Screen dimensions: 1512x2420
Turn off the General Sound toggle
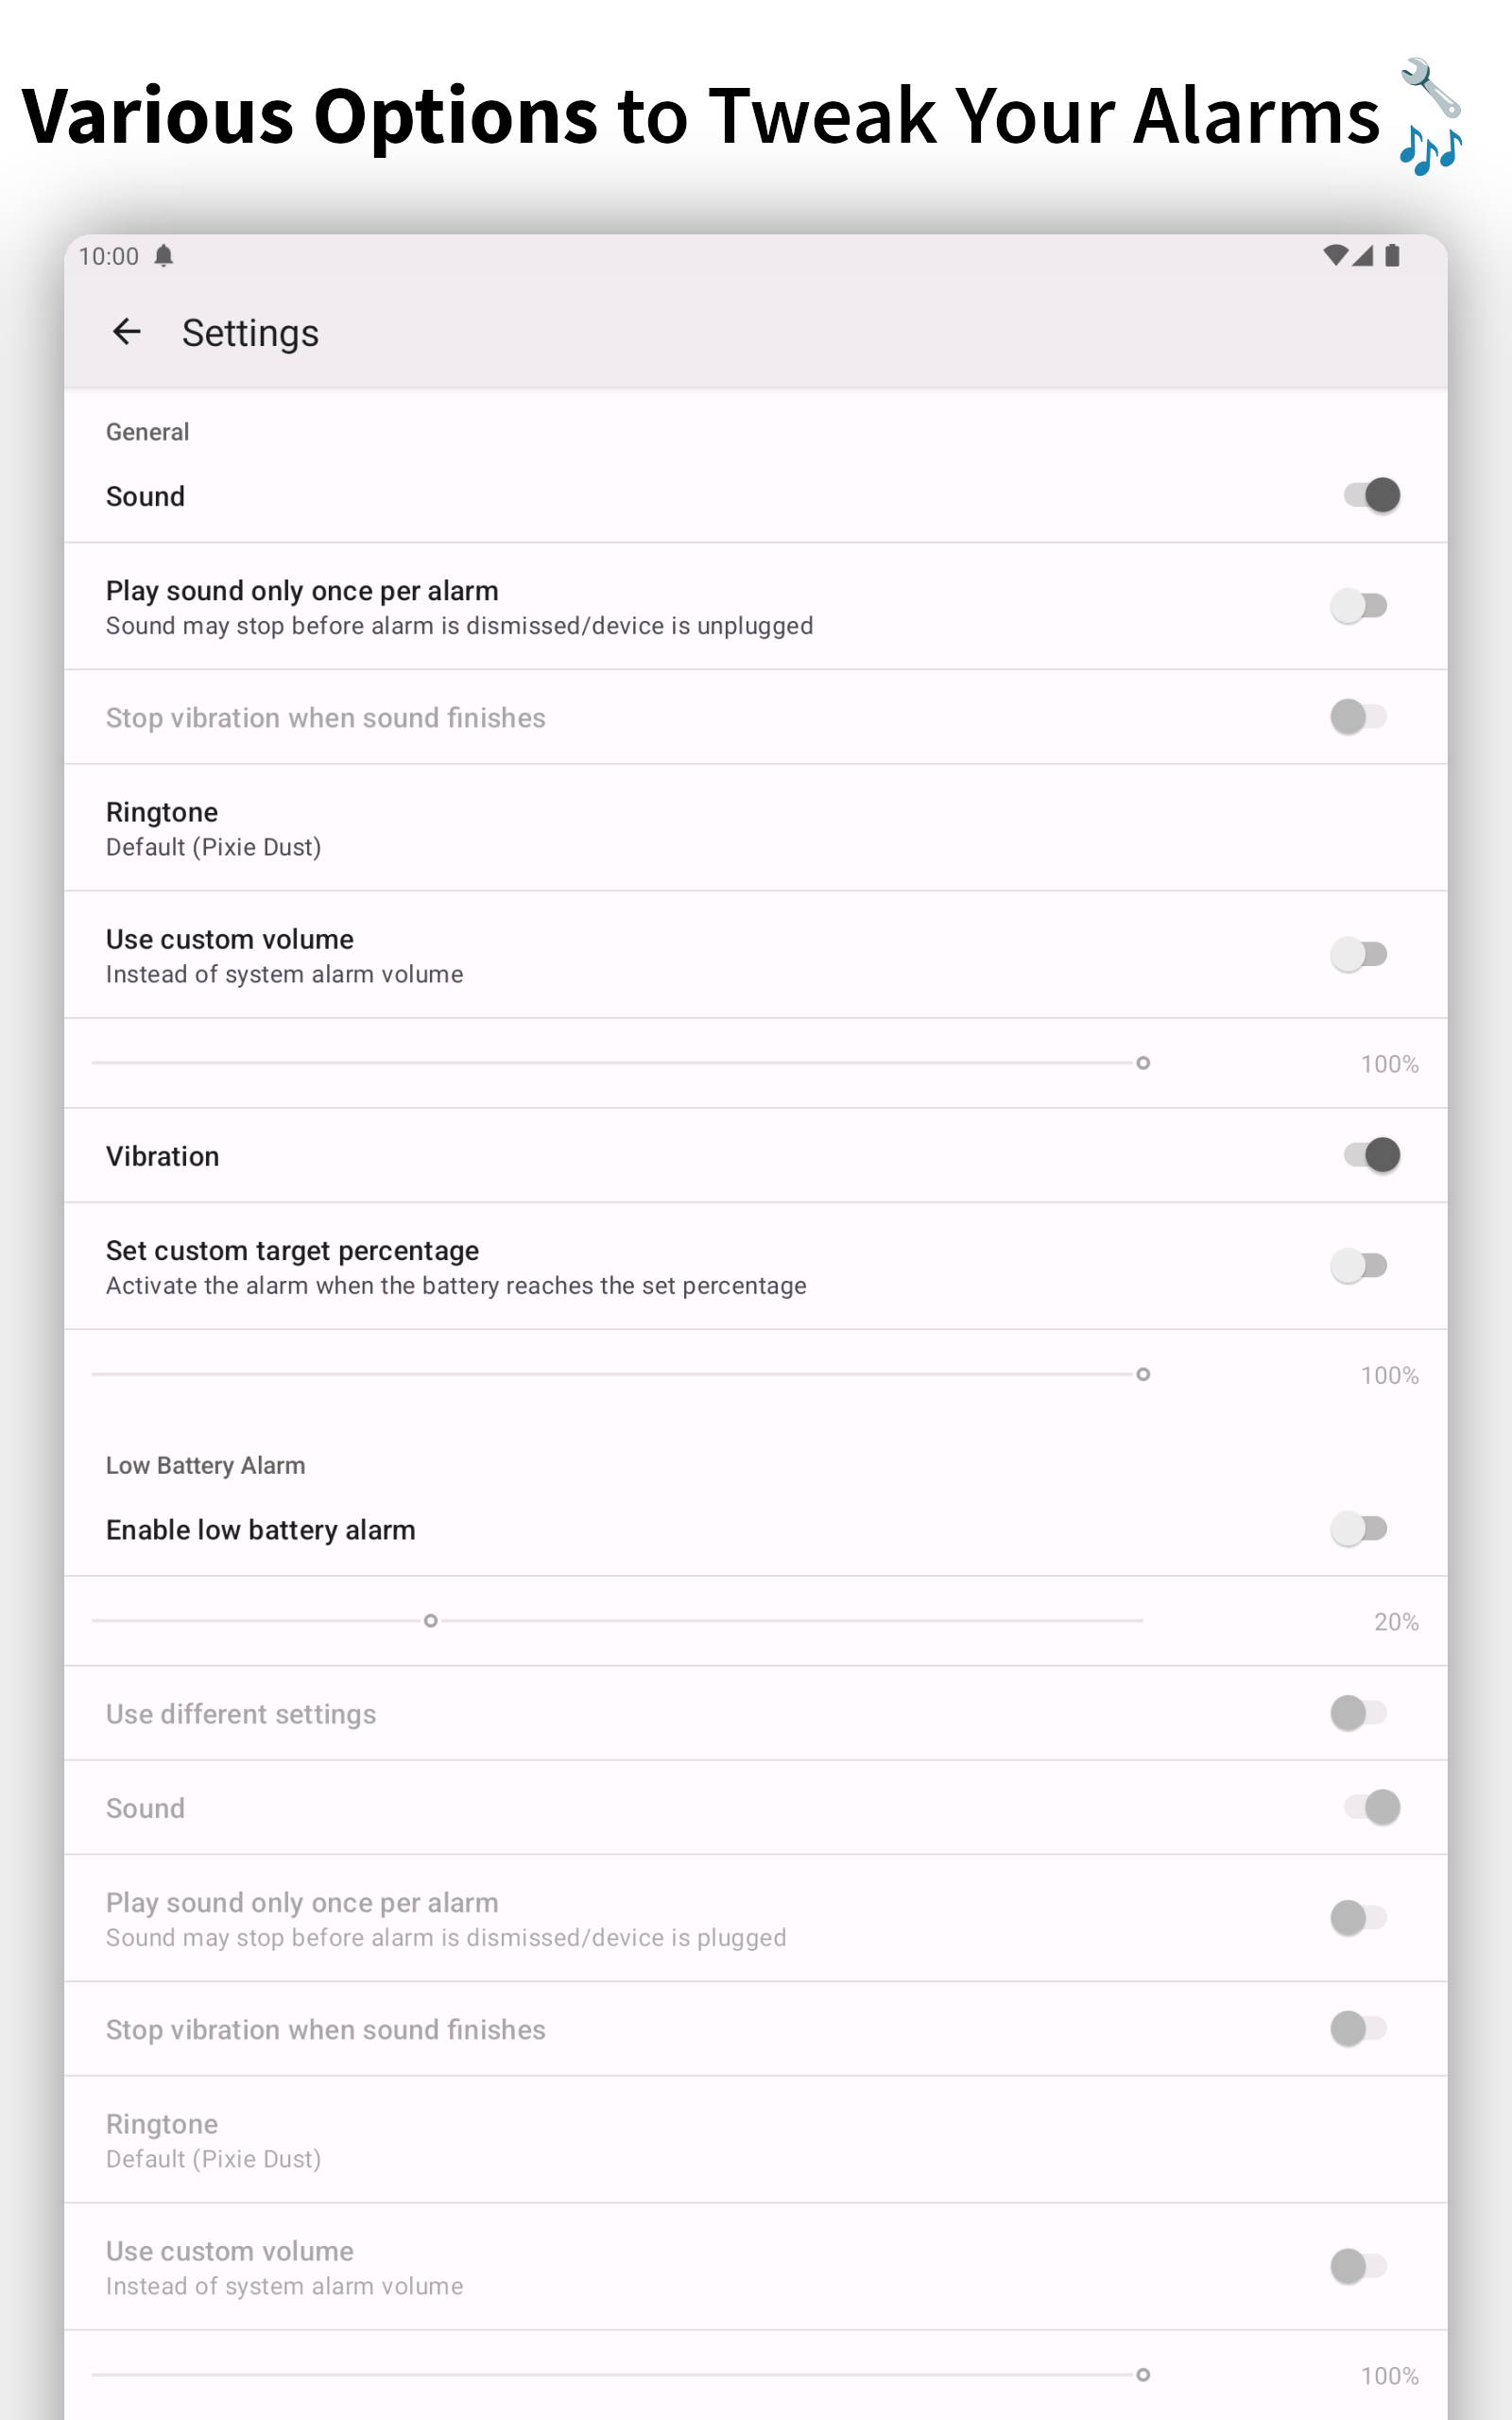pos(1370,495)
